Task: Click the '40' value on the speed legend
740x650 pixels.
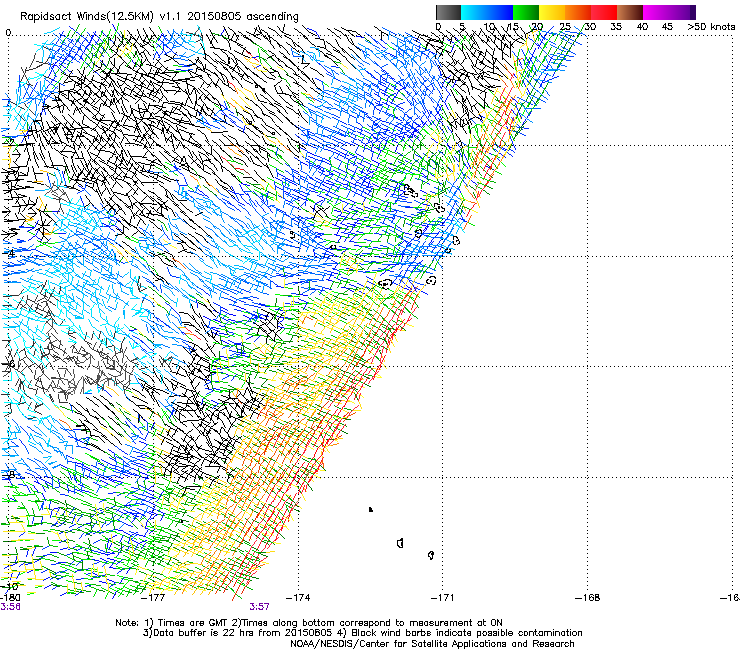Action: (x=642, y=27)
